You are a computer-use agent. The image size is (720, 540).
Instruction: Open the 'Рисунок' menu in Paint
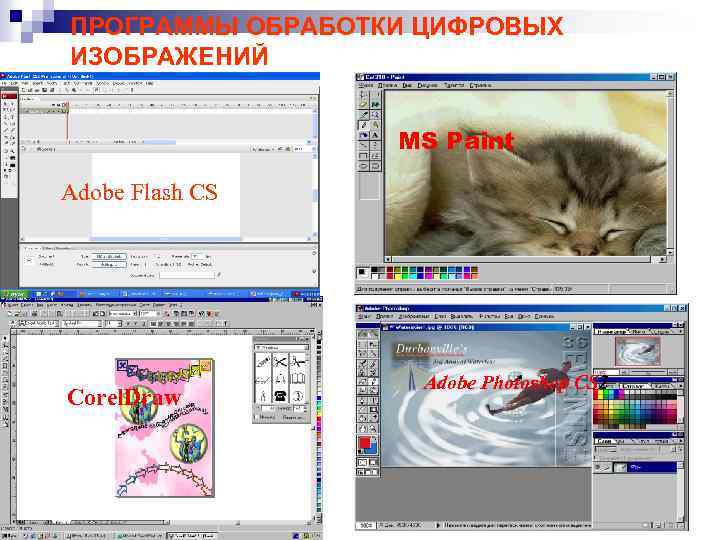click(427, 85)
